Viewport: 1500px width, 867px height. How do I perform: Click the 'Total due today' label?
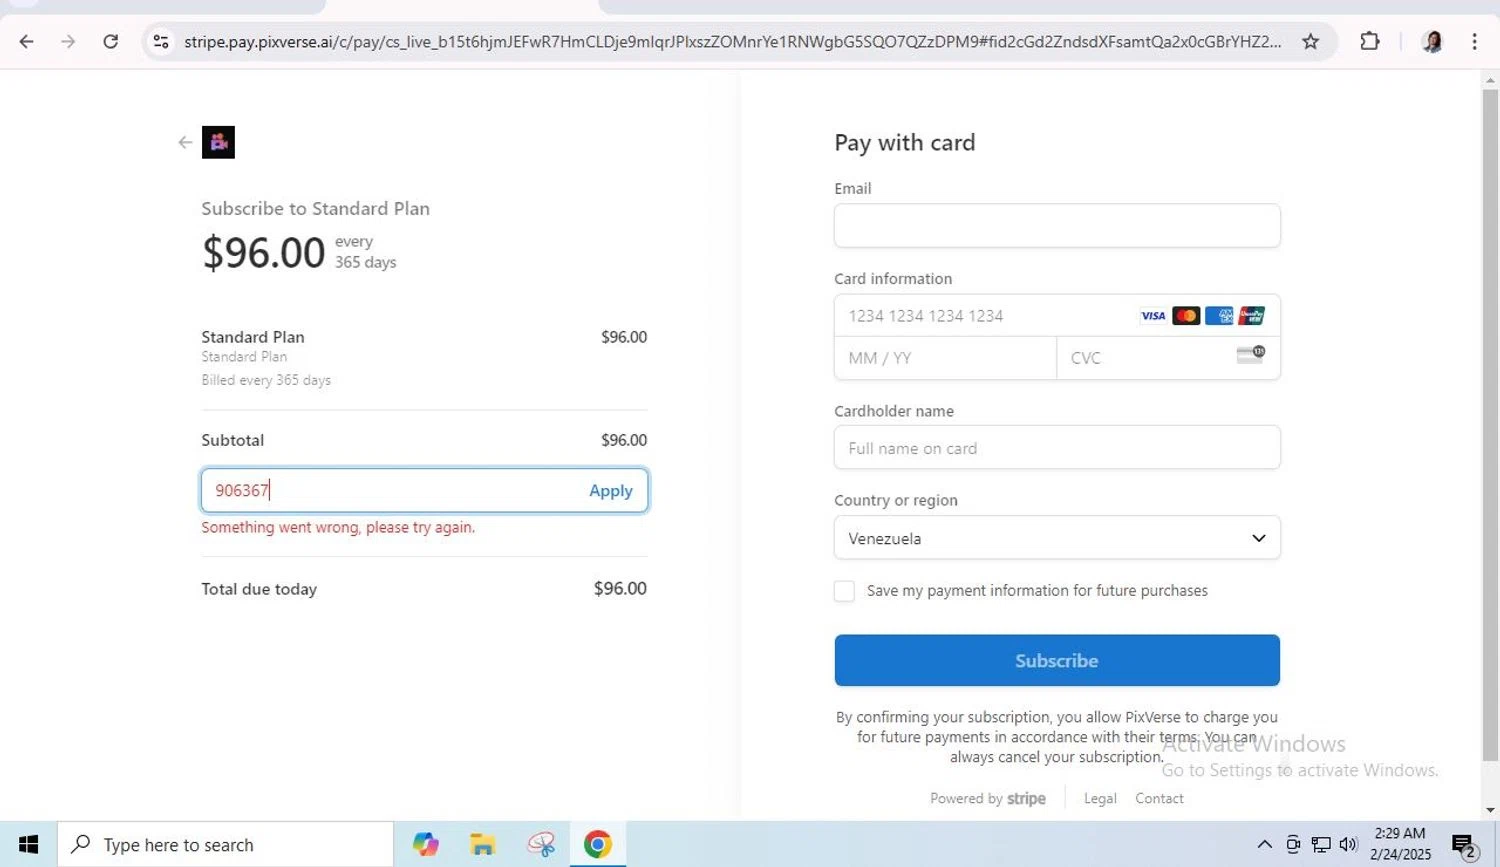[259, 589]
